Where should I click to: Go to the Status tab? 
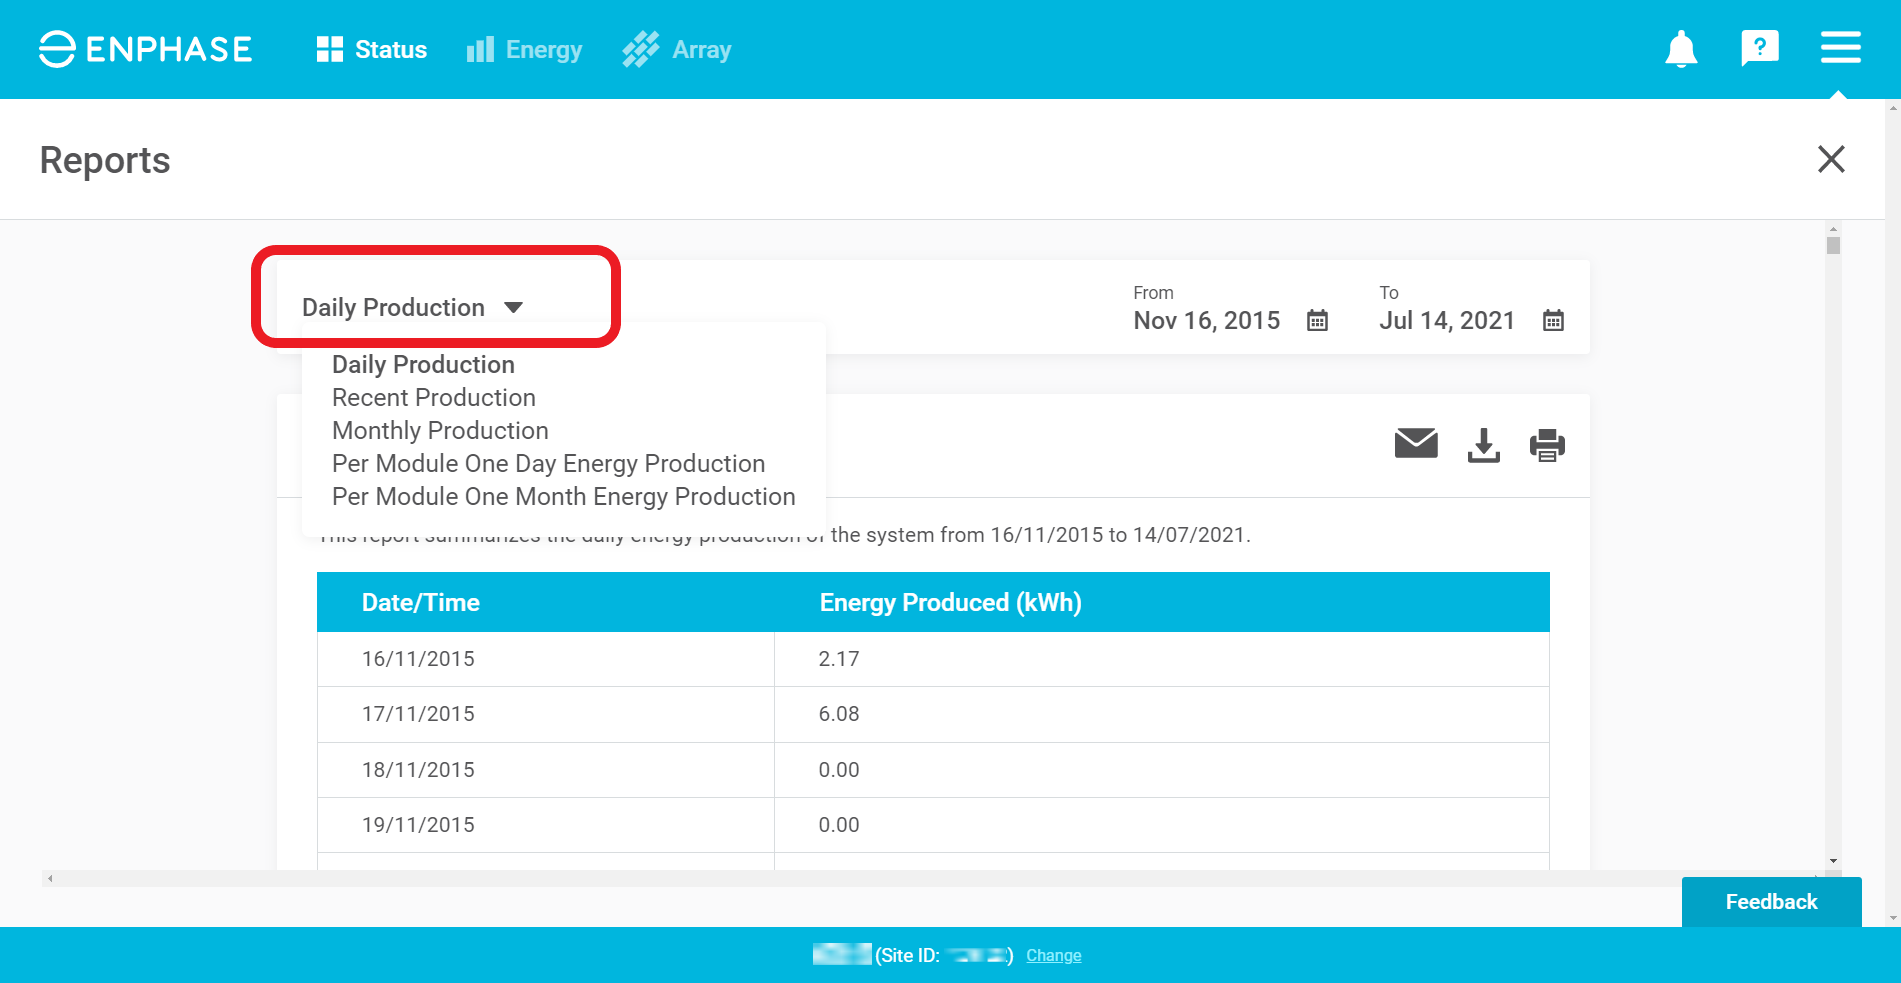372,50
